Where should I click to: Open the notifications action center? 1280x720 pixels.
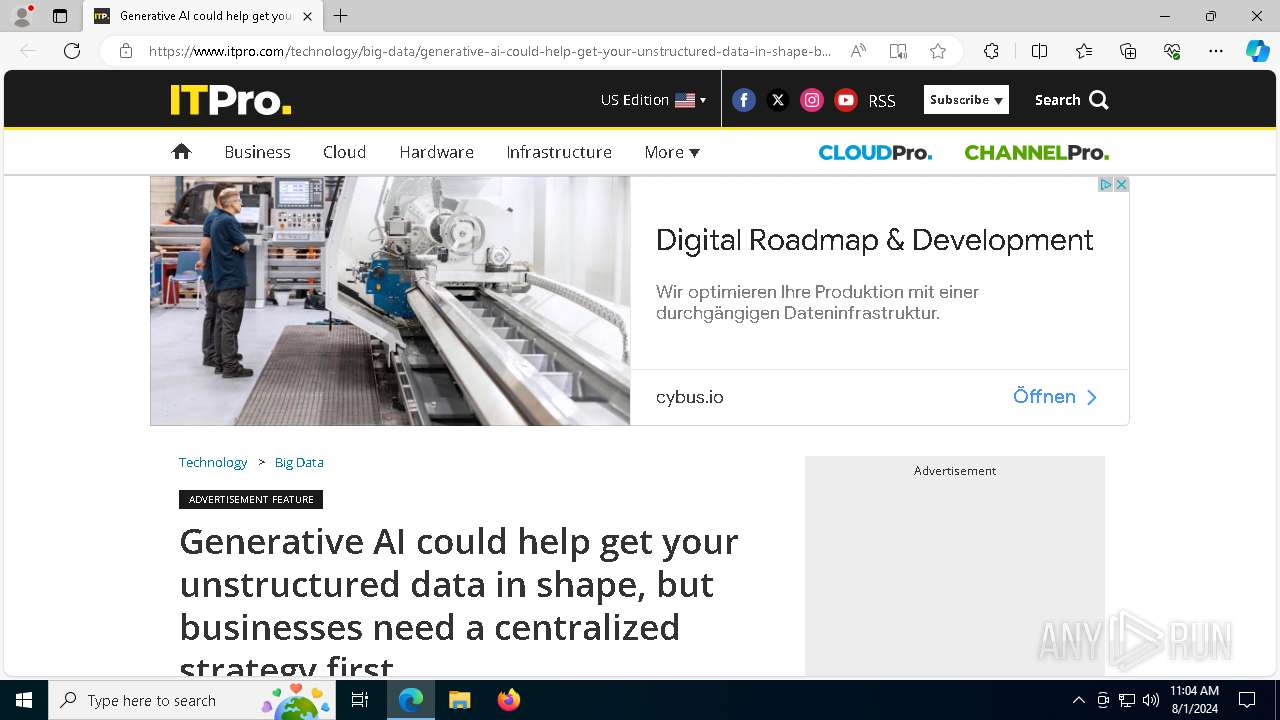[x=1247, y=700]
